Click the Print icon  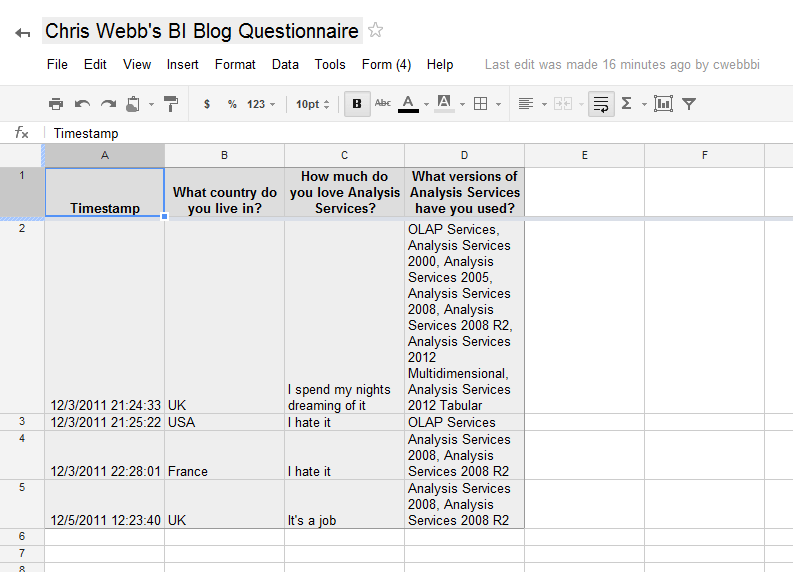point(56,104)
